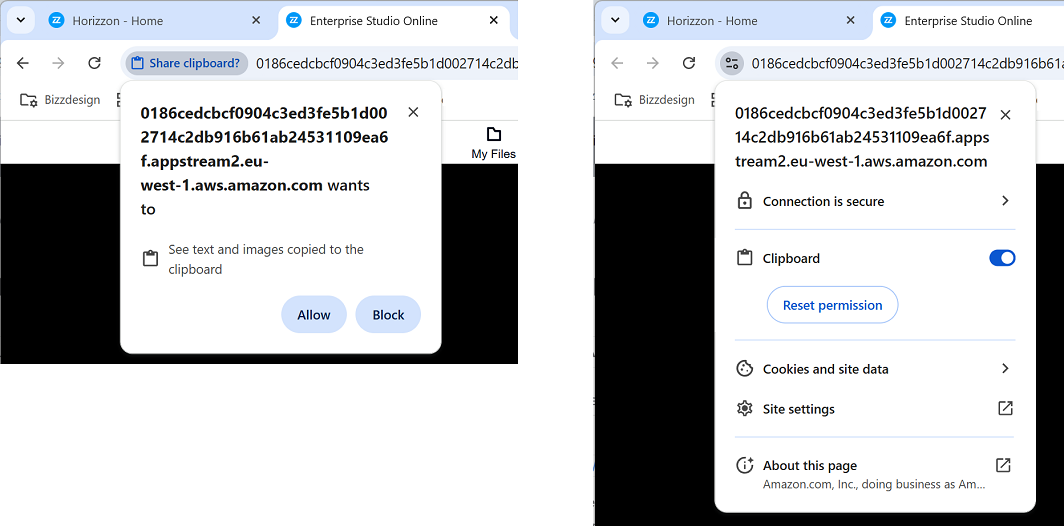The height and width of the screenshot is (526, 1064).
Task: Open Site settings in new tab
Action: pos(875,409)
